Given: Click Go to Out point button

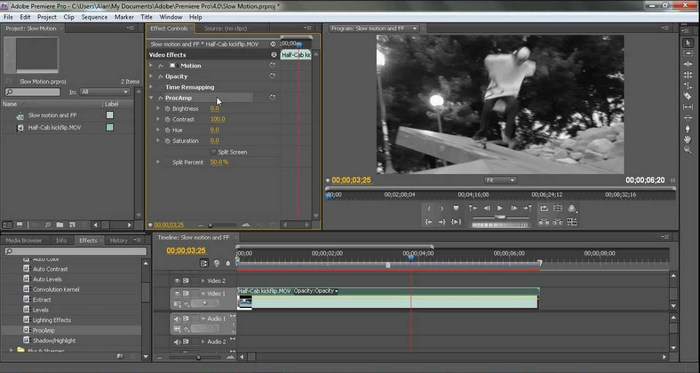Looking at the screenshot, I should point(442,221).
